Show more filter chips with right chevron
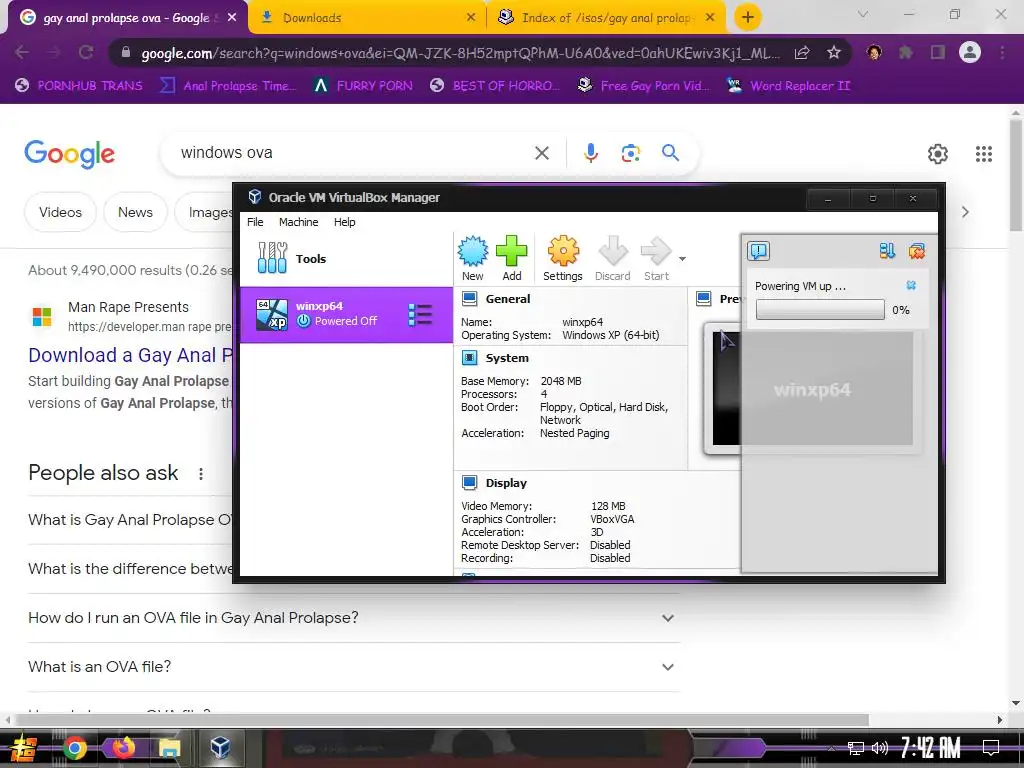1024x768 pixels. [965, 212]
